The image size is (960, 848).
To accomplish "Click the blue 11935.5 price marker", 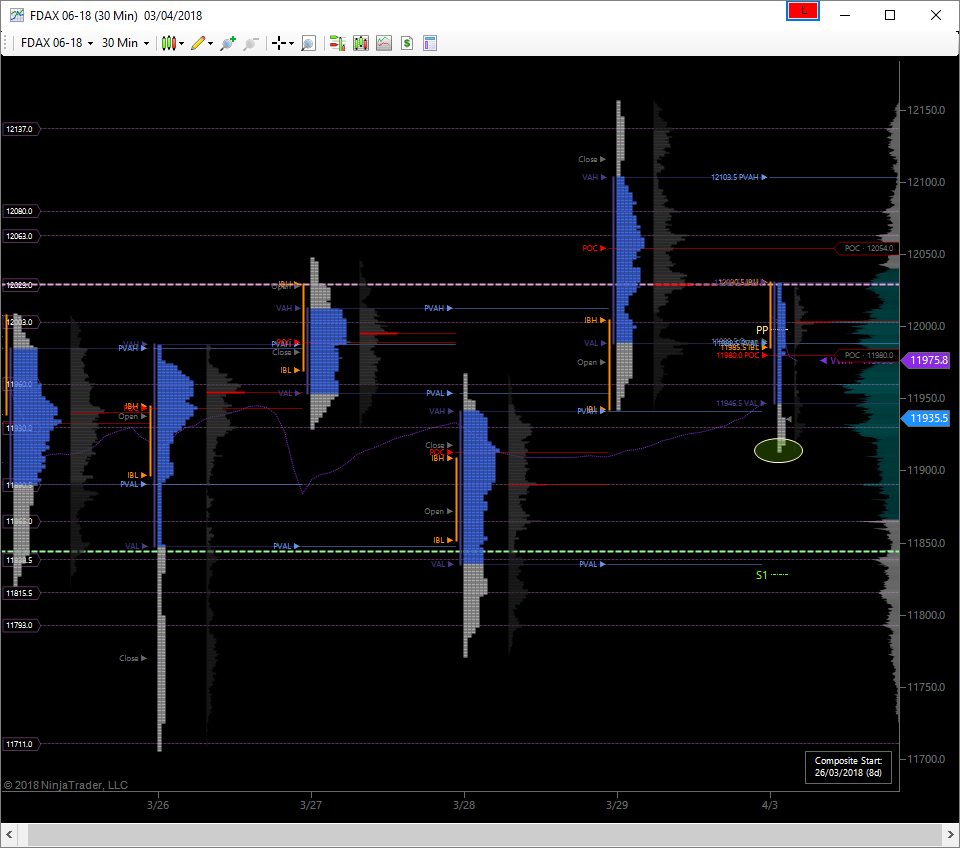I will (x=926, y=418).
